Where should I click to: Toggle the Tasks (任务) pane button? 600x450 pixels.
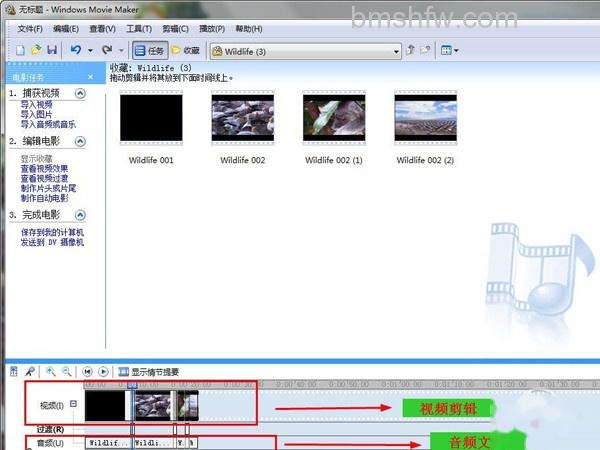point(150,51)
